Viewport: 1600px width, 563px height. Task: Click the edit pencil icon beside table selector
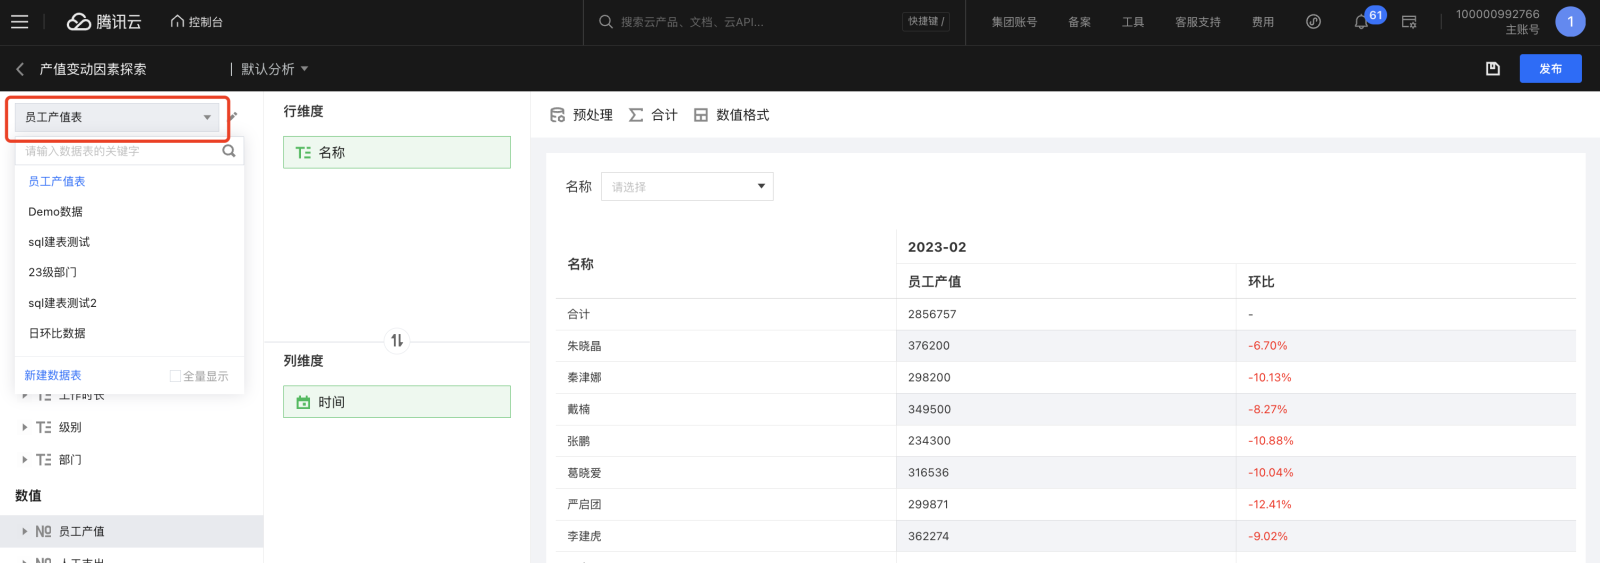point(233,116)
